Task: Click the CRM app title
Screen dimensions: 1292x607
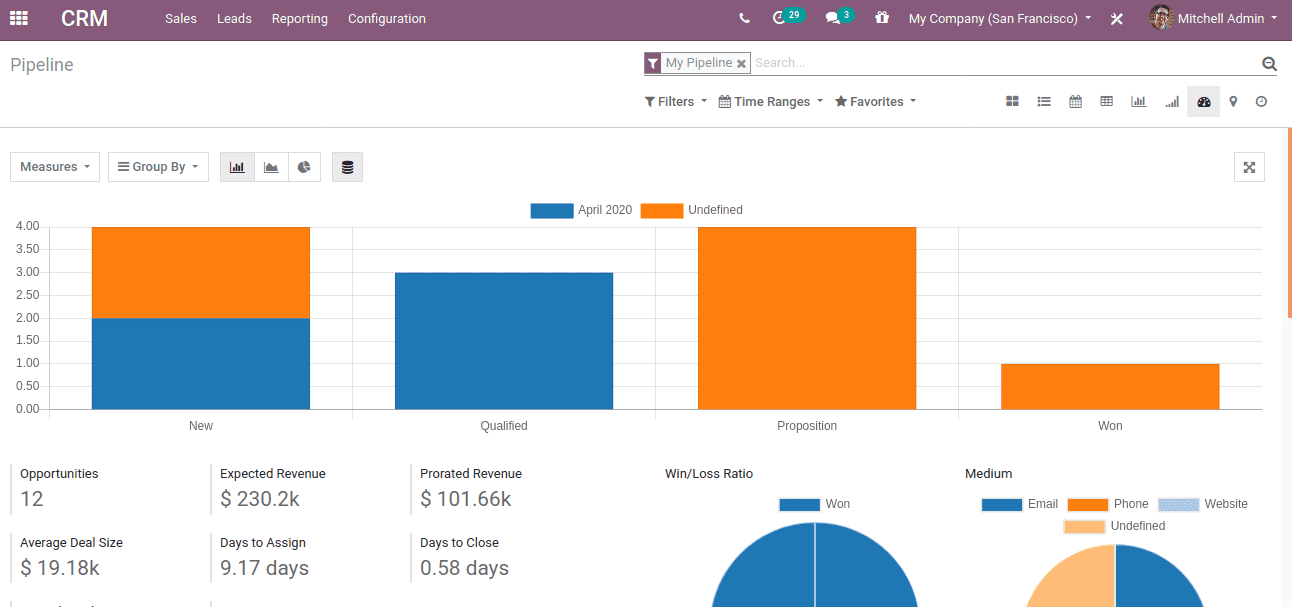Action: pyautogui.click(x=84, y=18)
